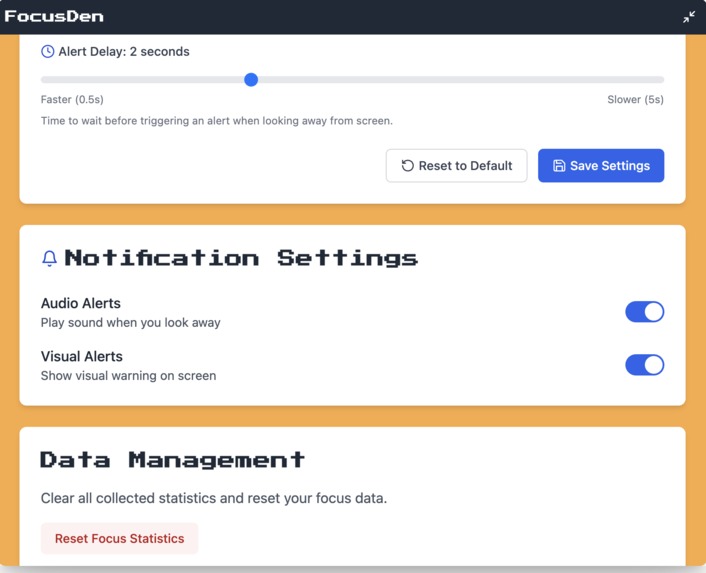Click the Alert Delay slider handle
Image resolution: width=706 pixels, height=573 pixels.
[251, 80]
